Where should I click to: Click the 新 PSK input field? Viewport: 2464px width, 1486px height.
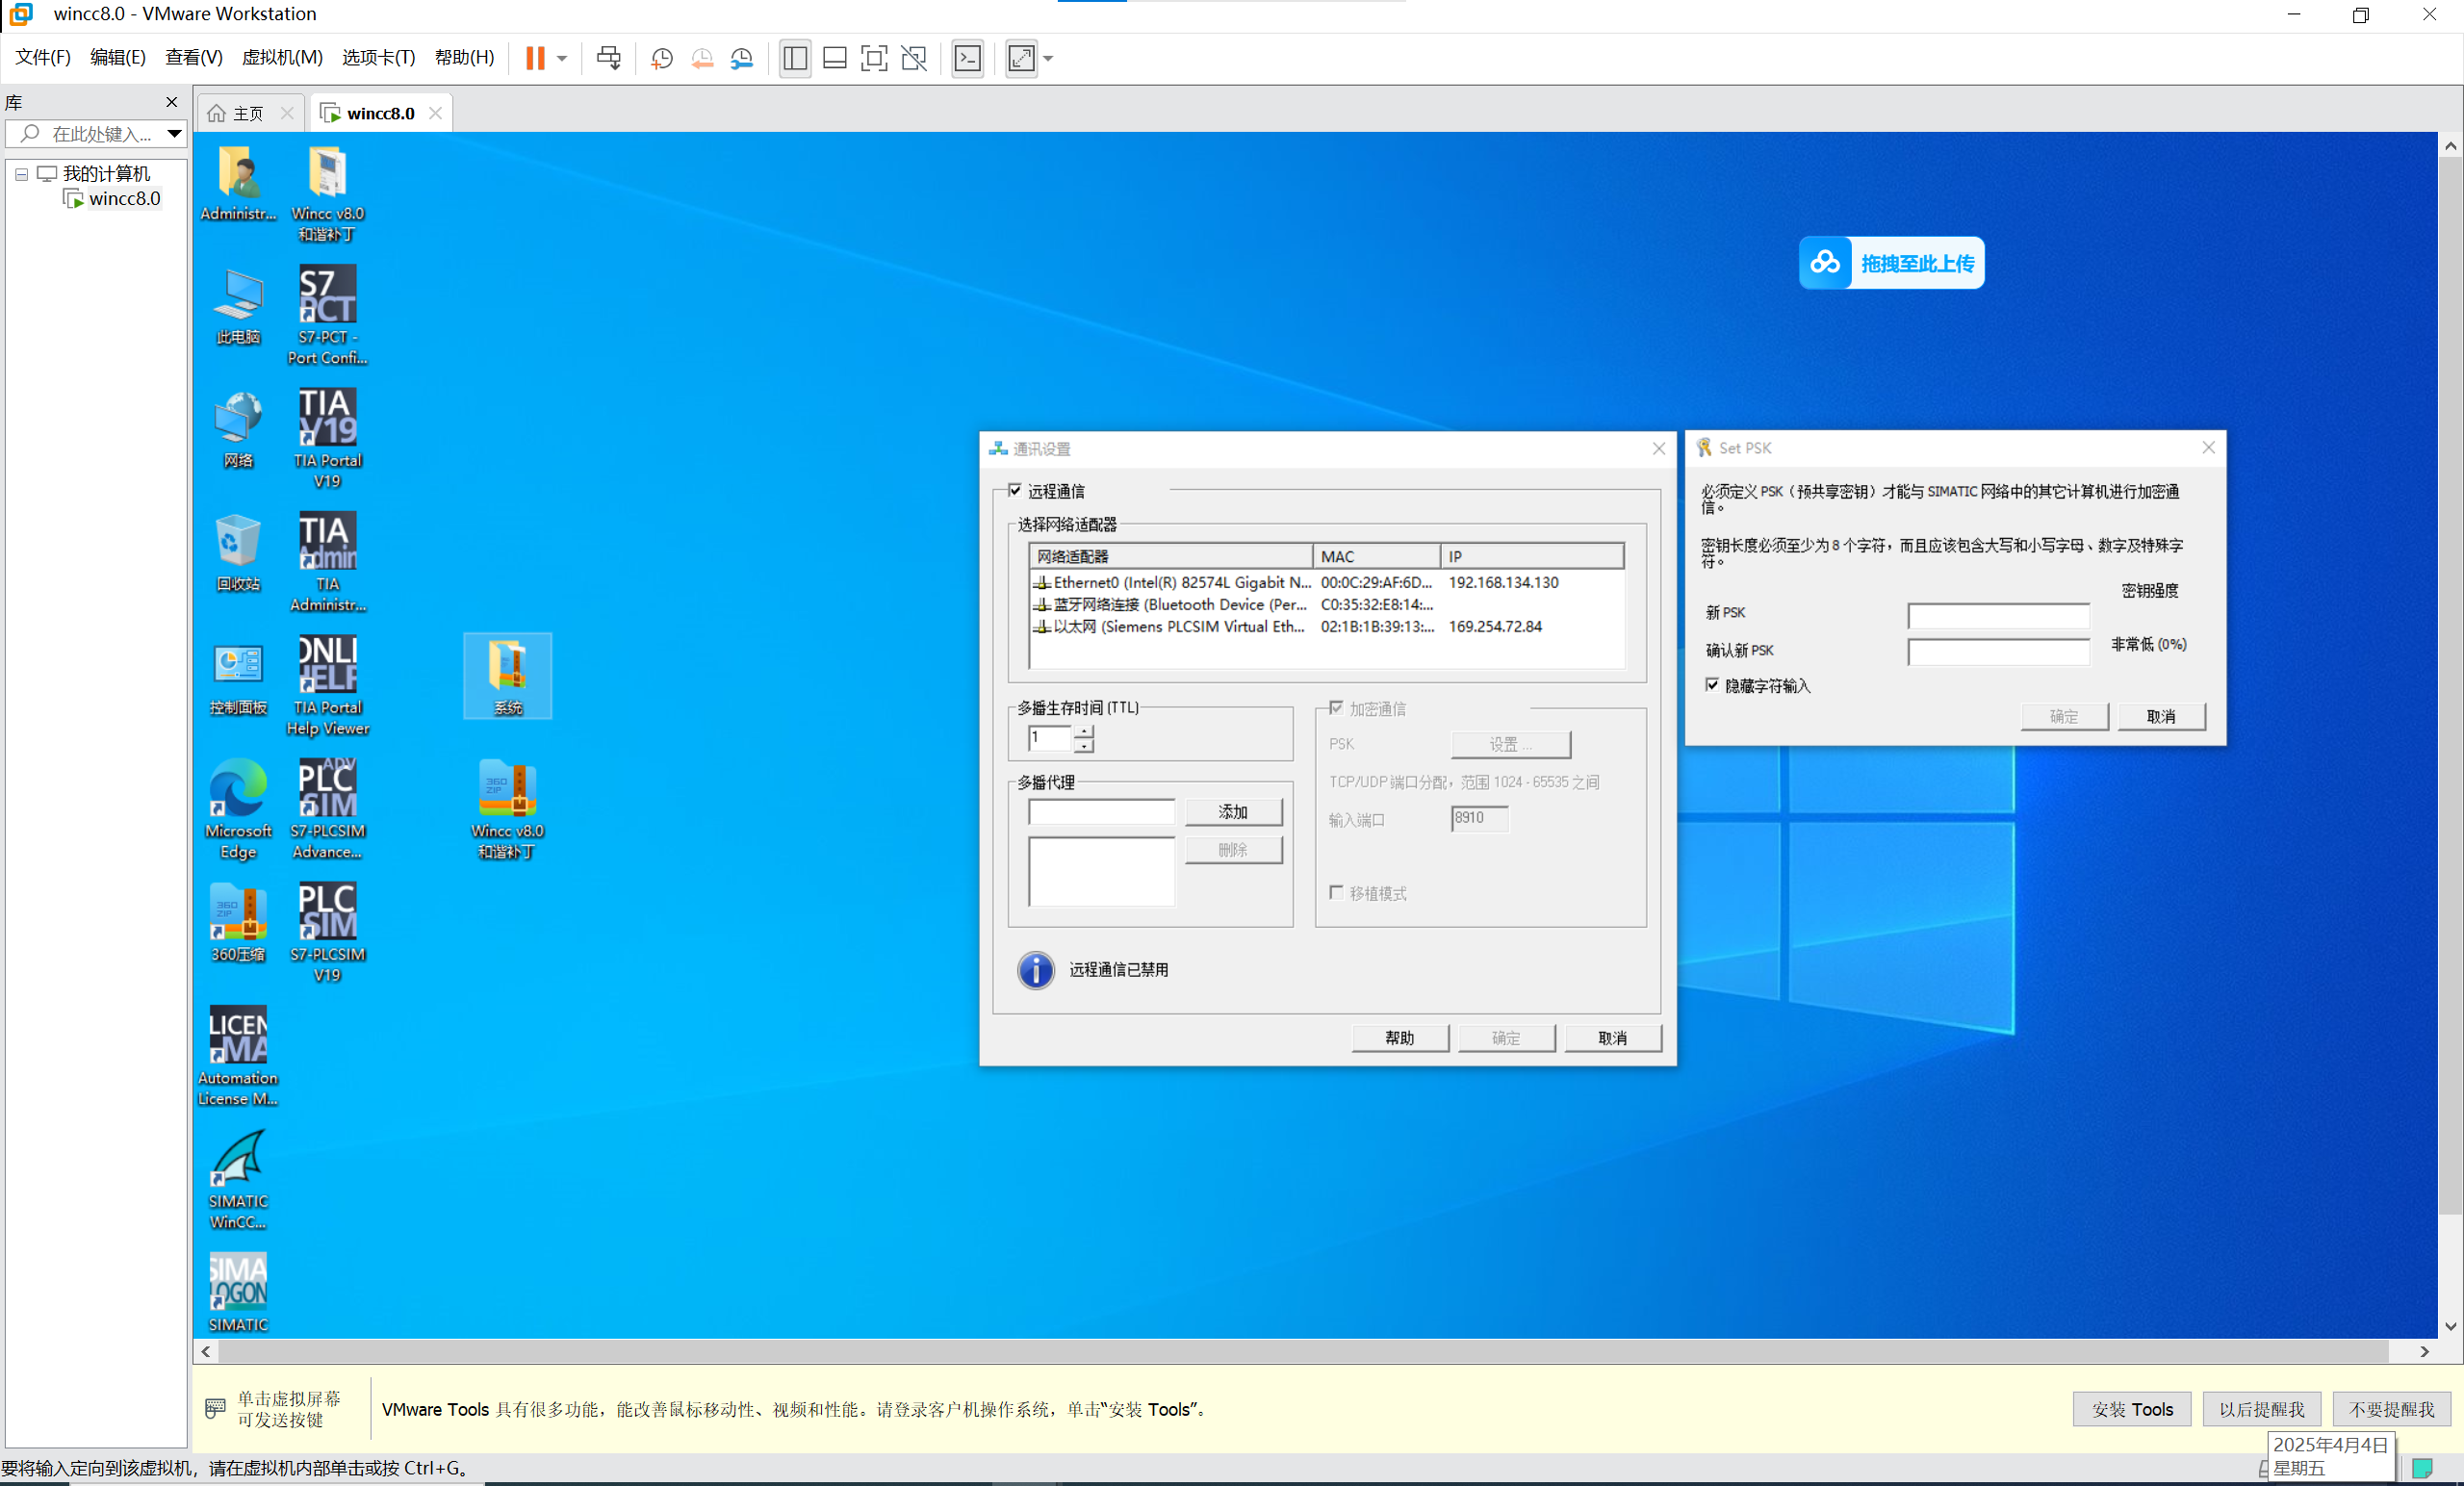1997,615
